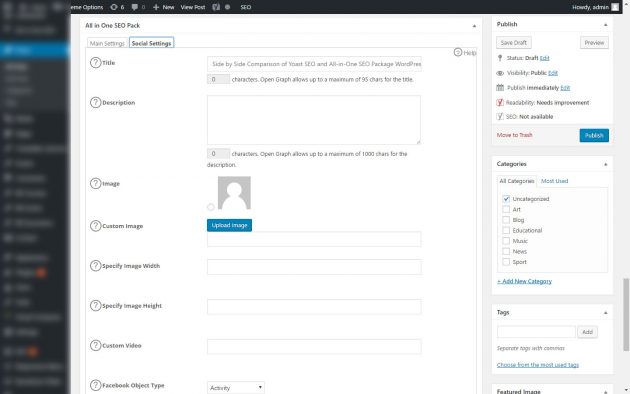Enable the Music category
630x394 pixels.
[506, 241]
